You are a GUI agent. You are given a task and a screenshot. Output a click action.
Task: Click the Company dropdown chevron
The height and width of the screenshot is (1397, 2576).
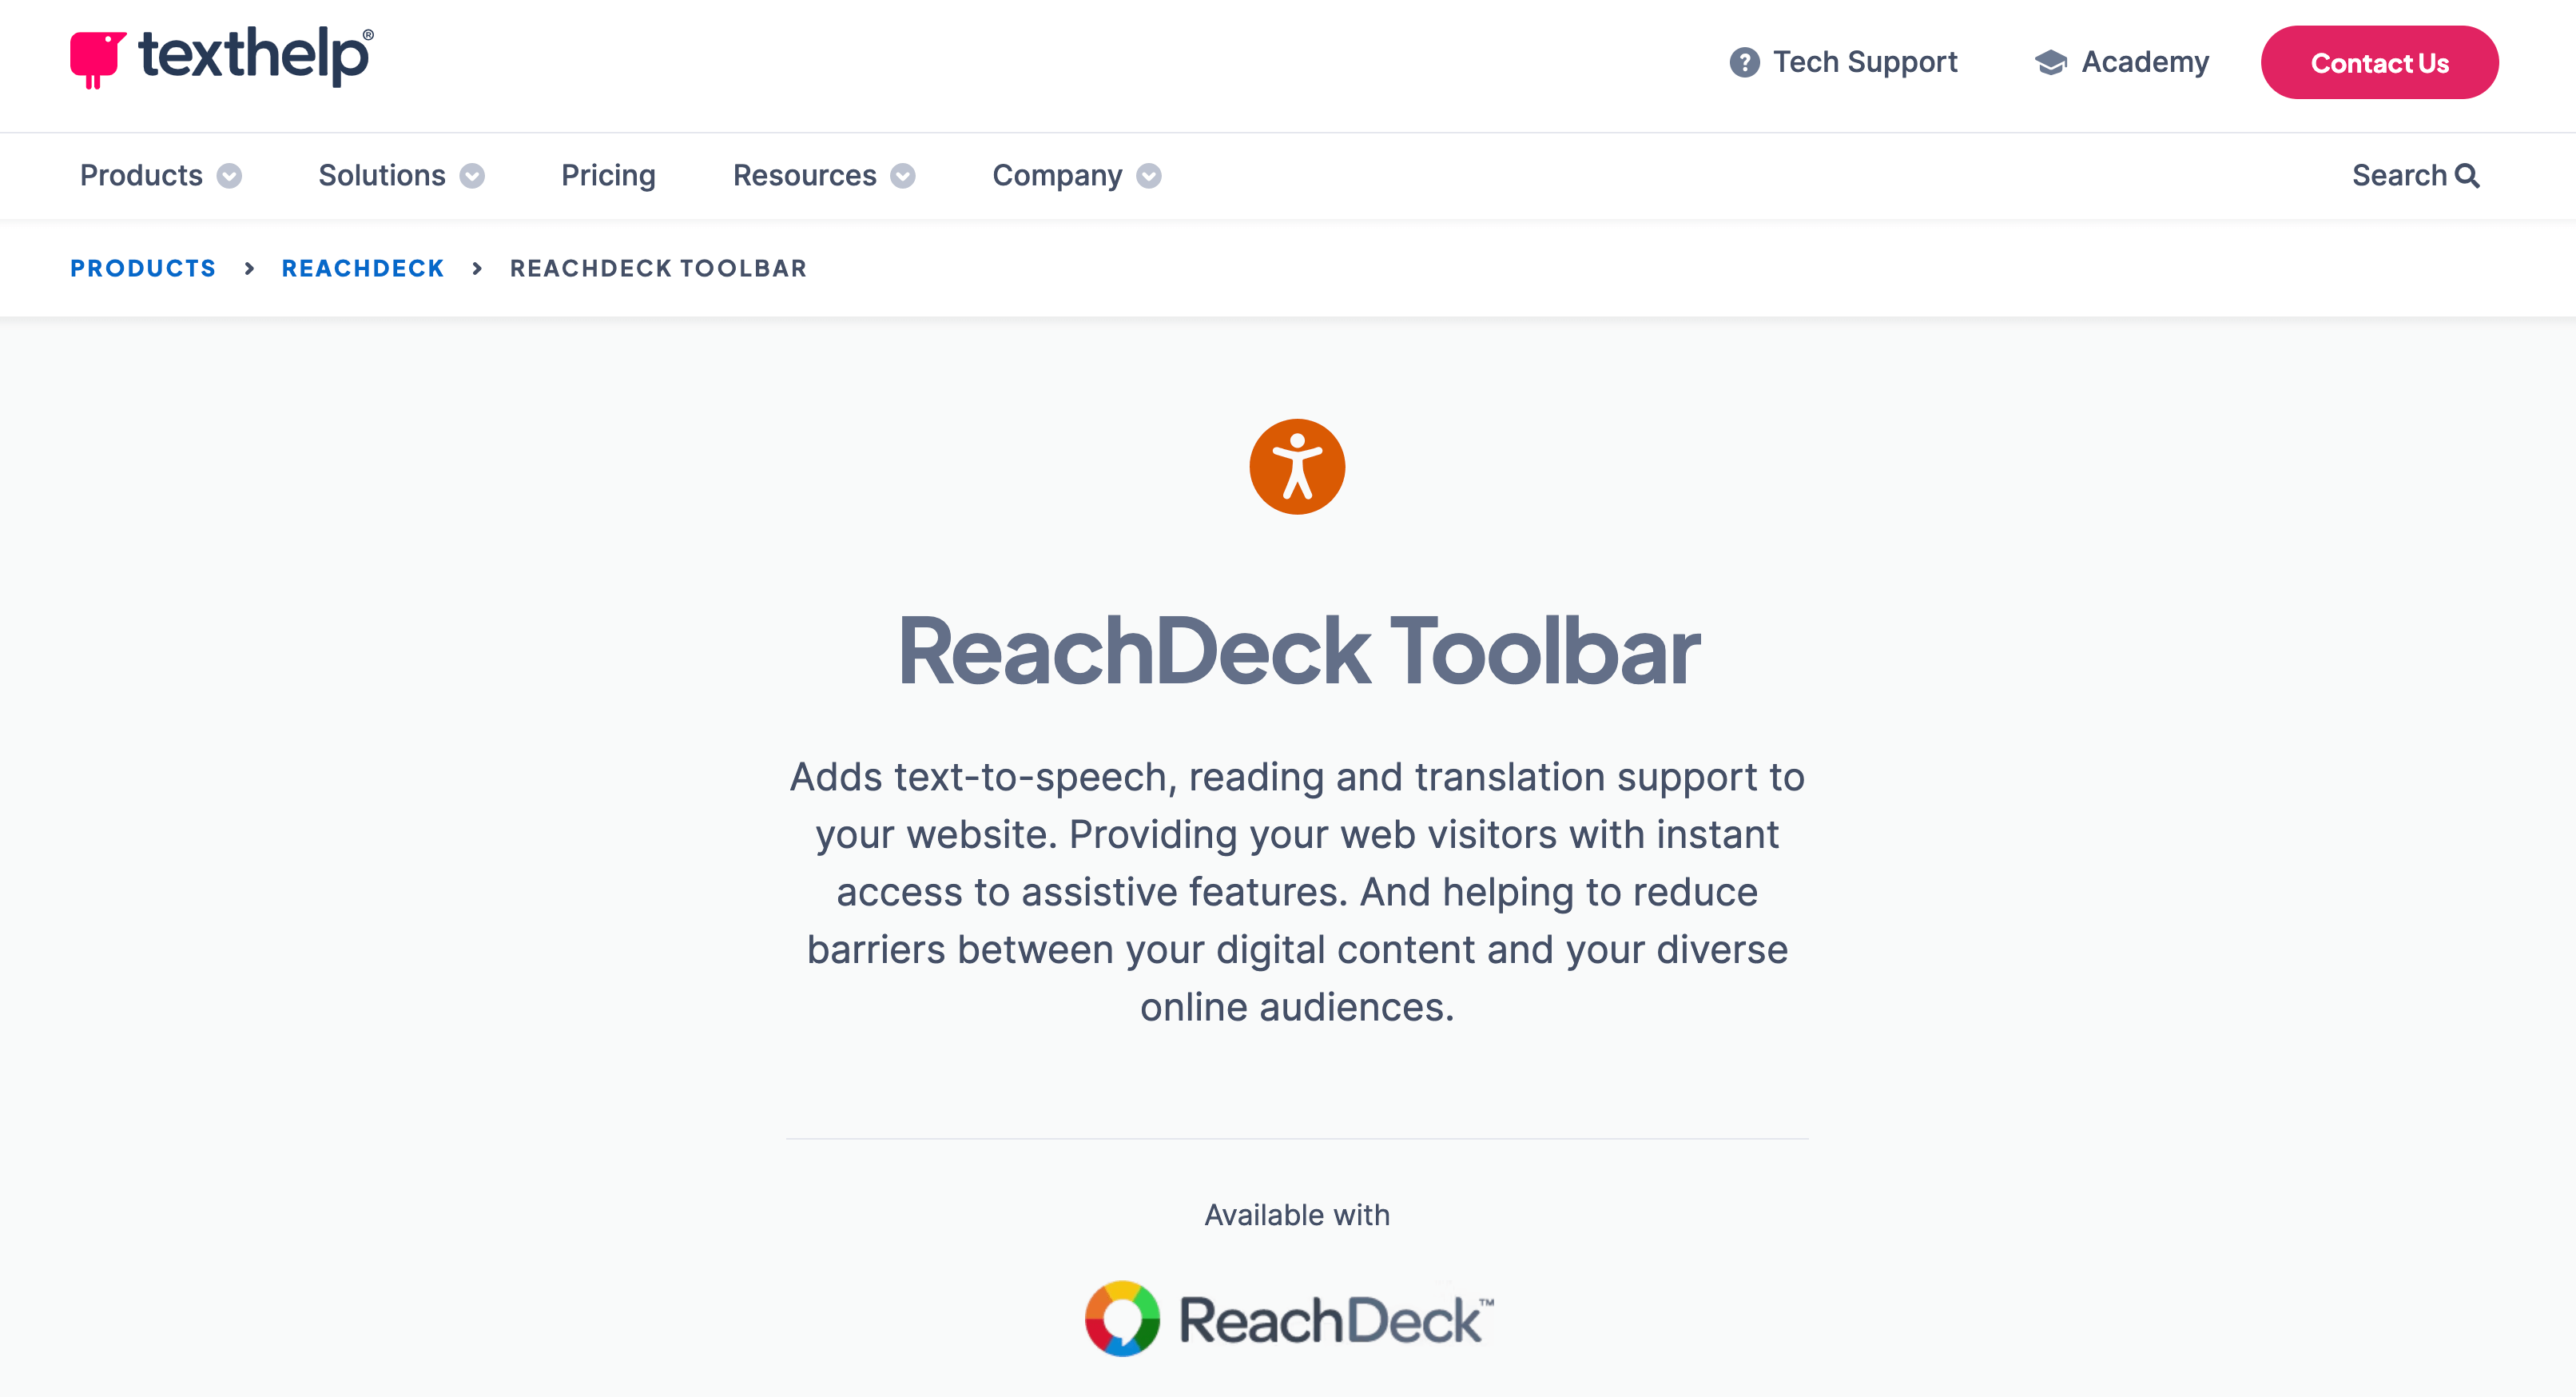tap(1152, 176)
